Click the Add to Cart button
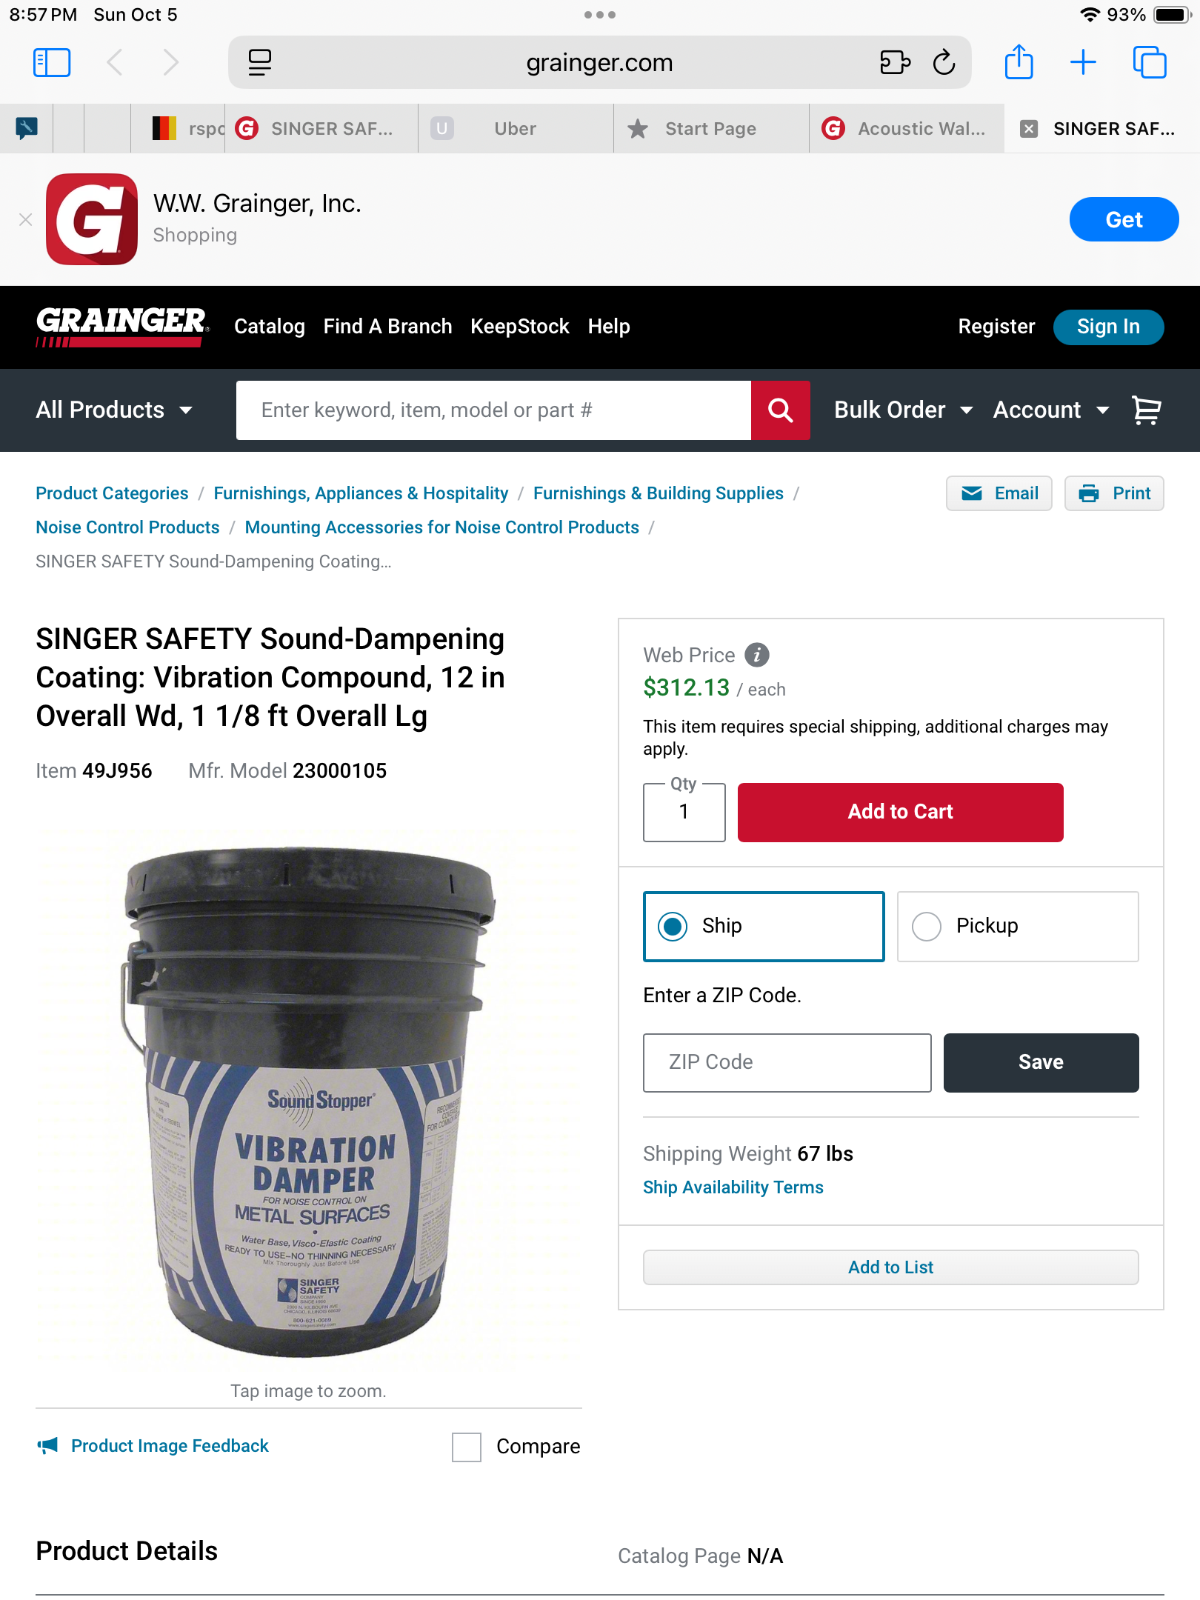Viewport: 1200px width, 1600px height. [900, 812]
